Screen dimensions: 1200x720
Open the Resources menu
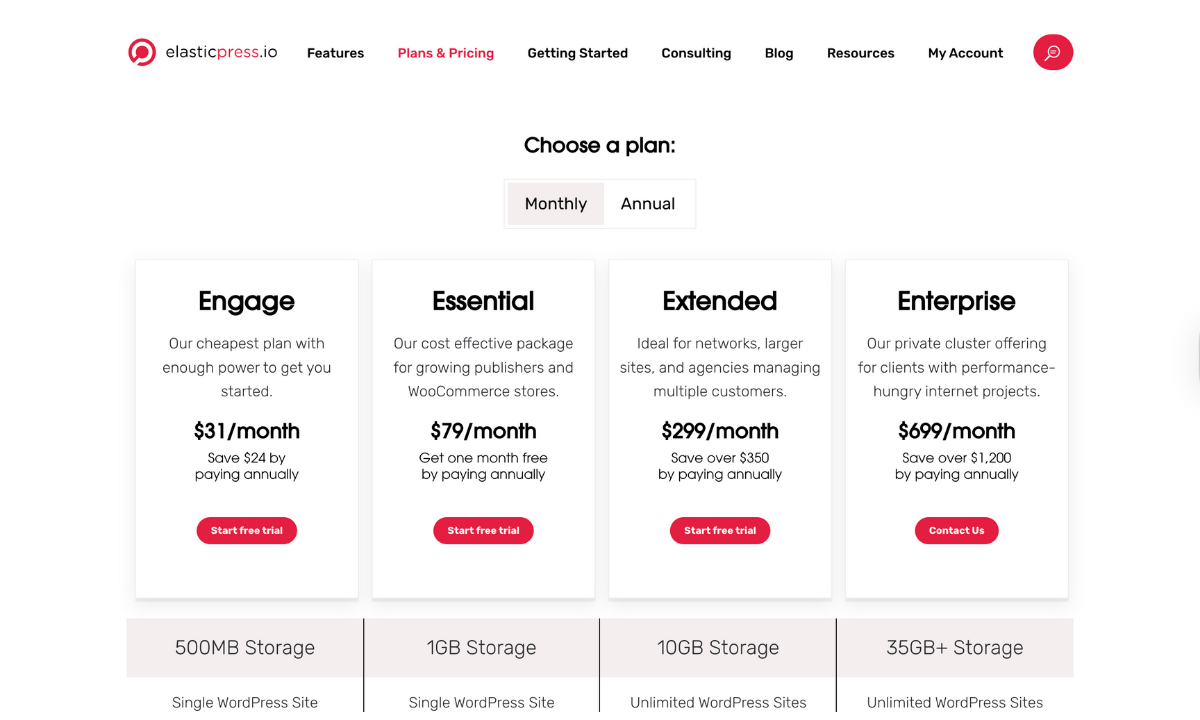pos(860,53)
